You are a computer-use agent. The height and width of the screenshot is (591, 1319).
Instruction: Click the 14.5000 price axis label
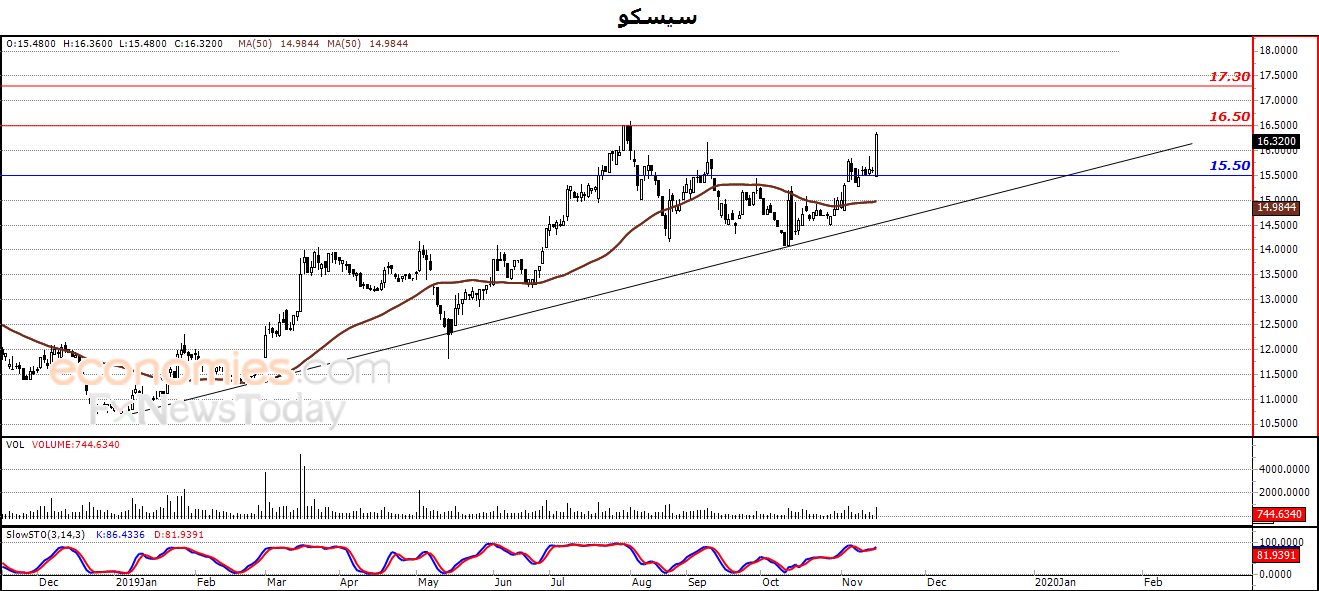click(x=1278, y=225)
